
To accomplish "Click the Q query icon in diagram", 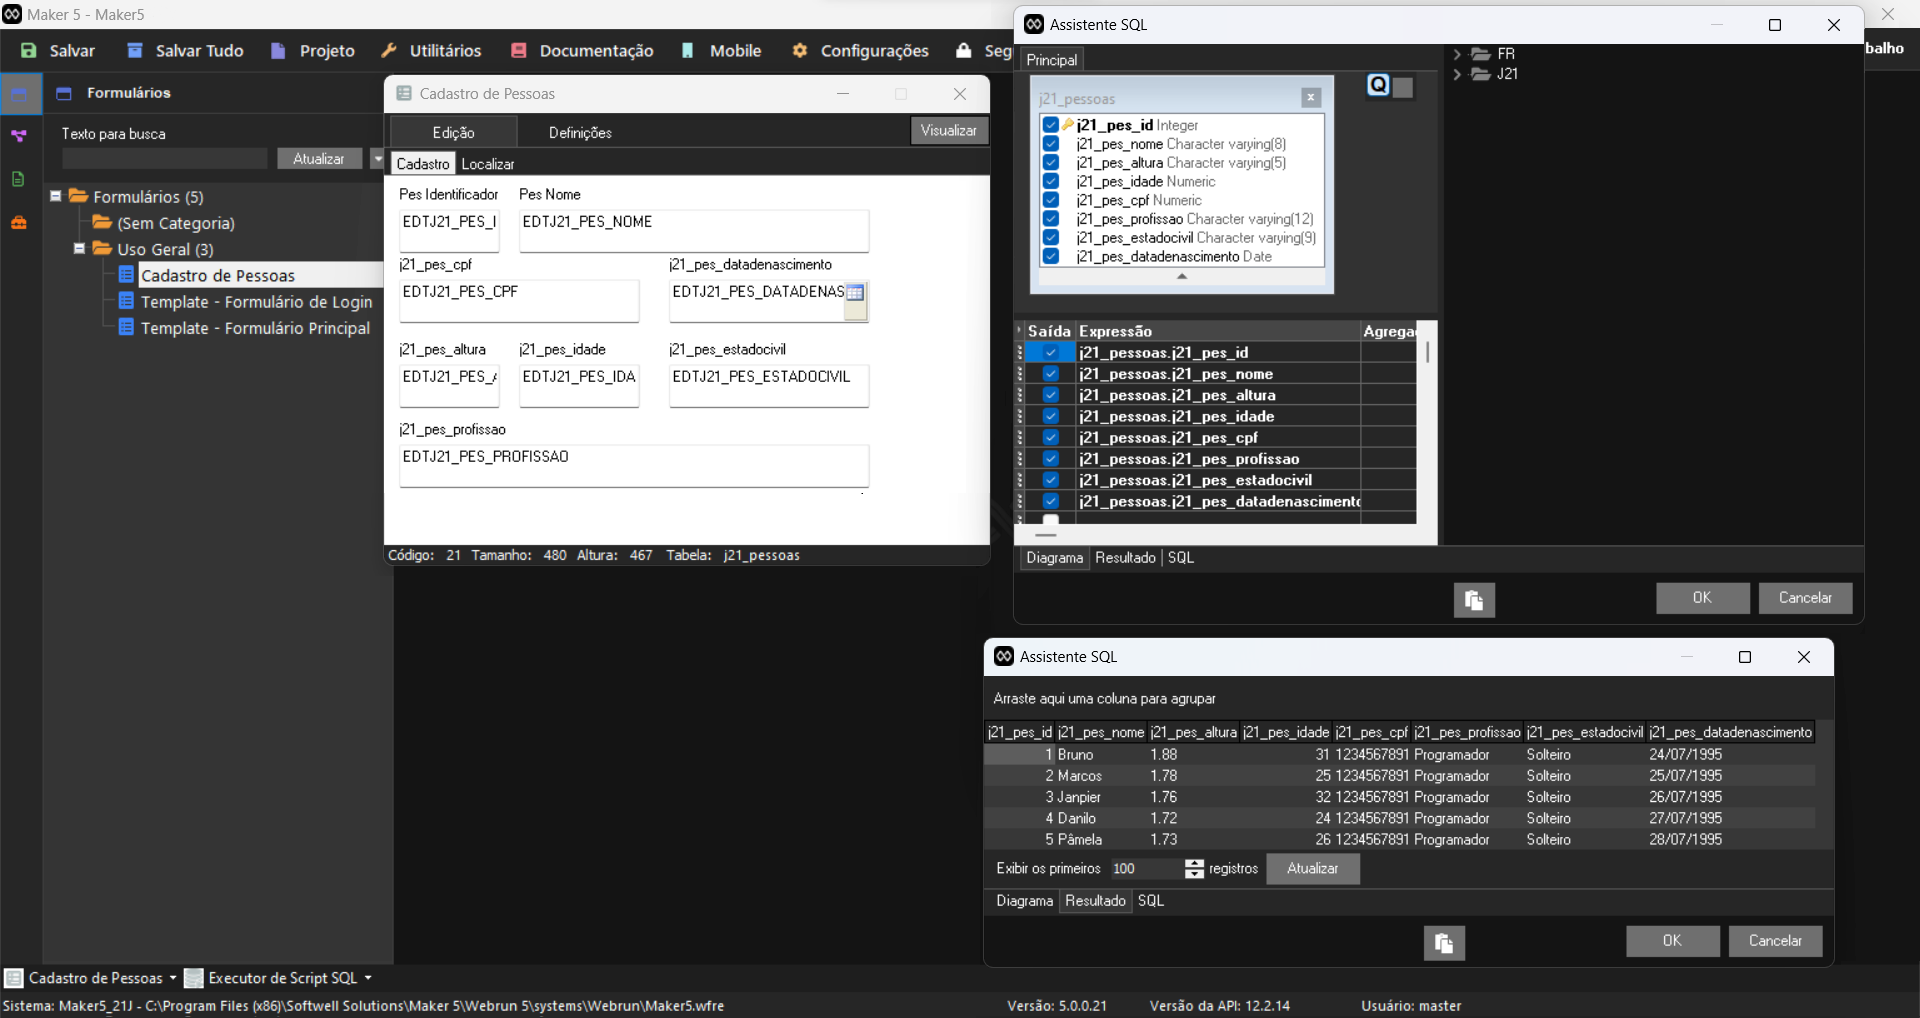I will tap(1379, 86).
